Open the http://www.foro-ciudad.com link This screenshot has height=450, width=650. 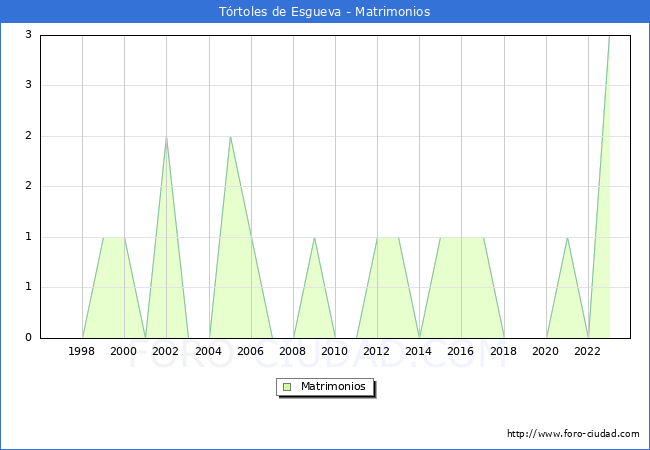(573, 434)
